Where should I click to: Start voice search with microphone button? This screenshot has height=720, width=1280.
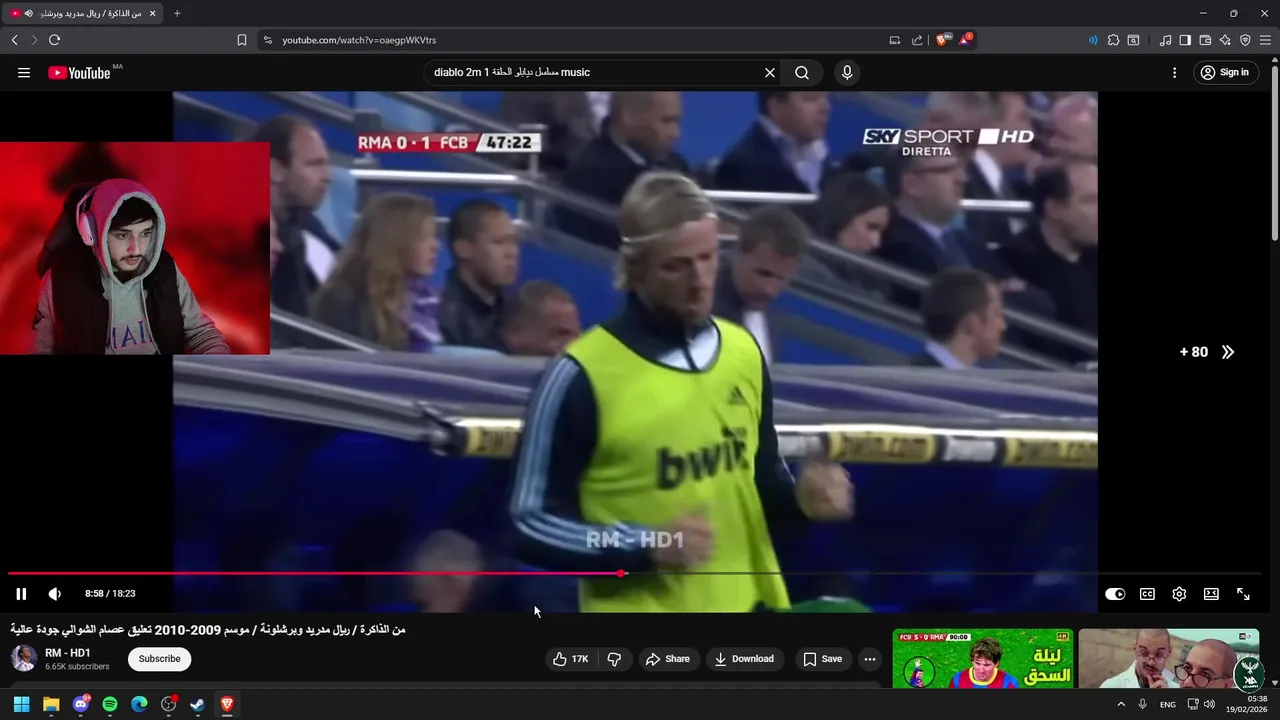pyautogui.click(x=847, y=72)
